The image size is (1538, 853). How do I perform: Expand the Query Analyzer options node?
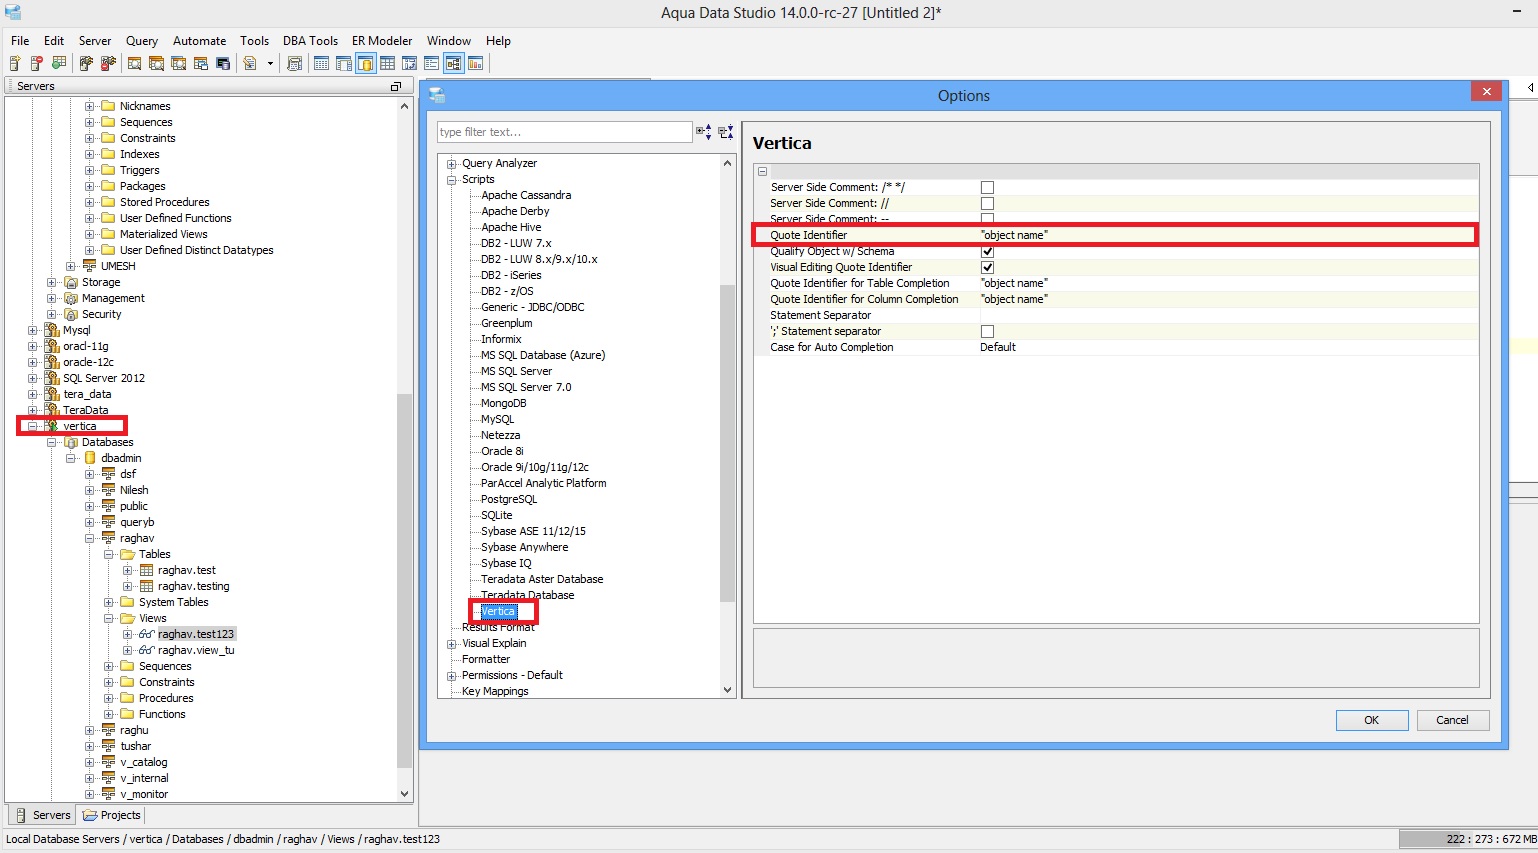452,164
